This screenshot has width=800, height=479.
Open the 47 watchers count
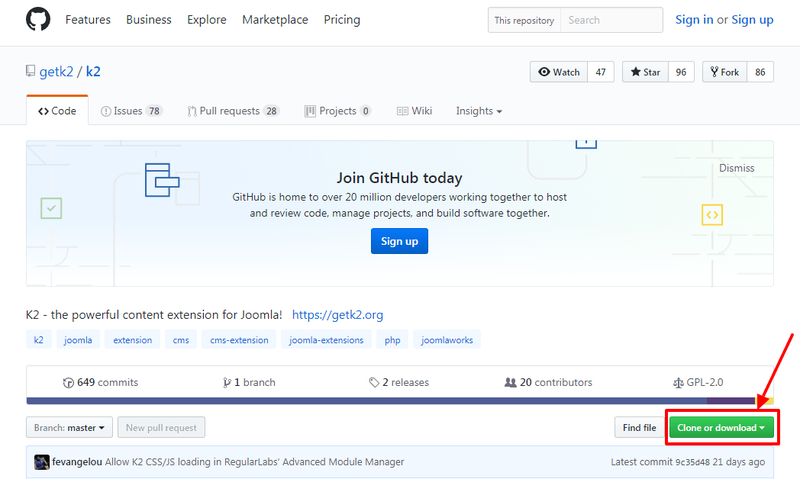[x=601, y=72]
